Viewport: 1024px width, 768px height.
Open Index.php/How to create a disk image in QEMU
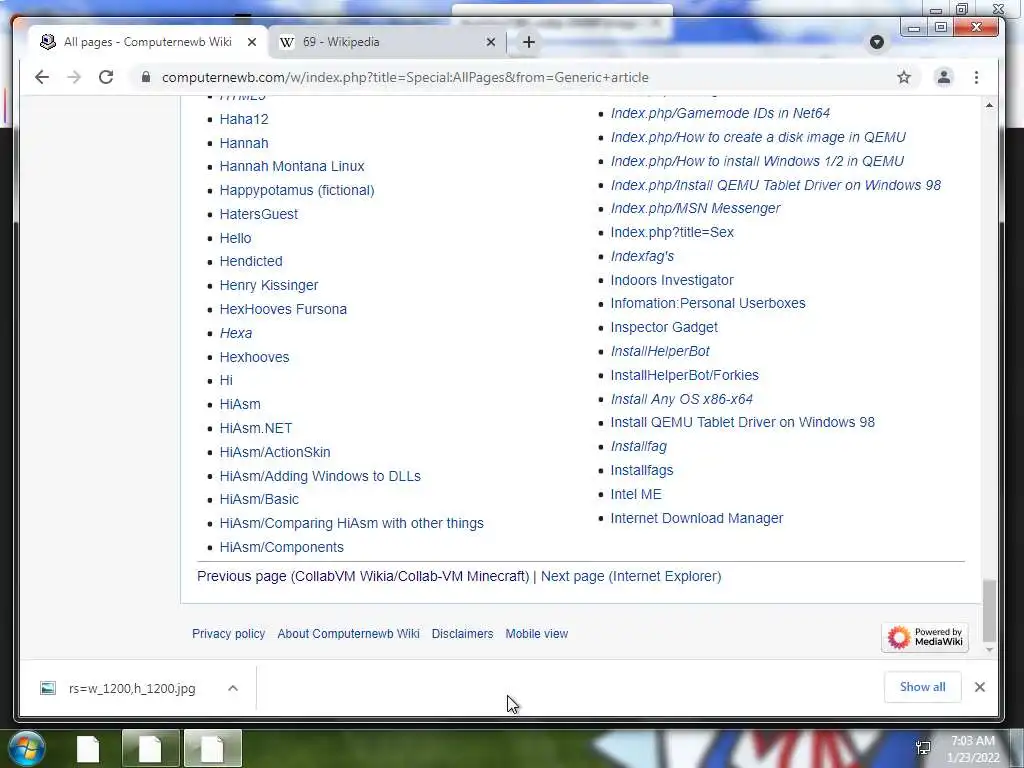coord(758,137)
